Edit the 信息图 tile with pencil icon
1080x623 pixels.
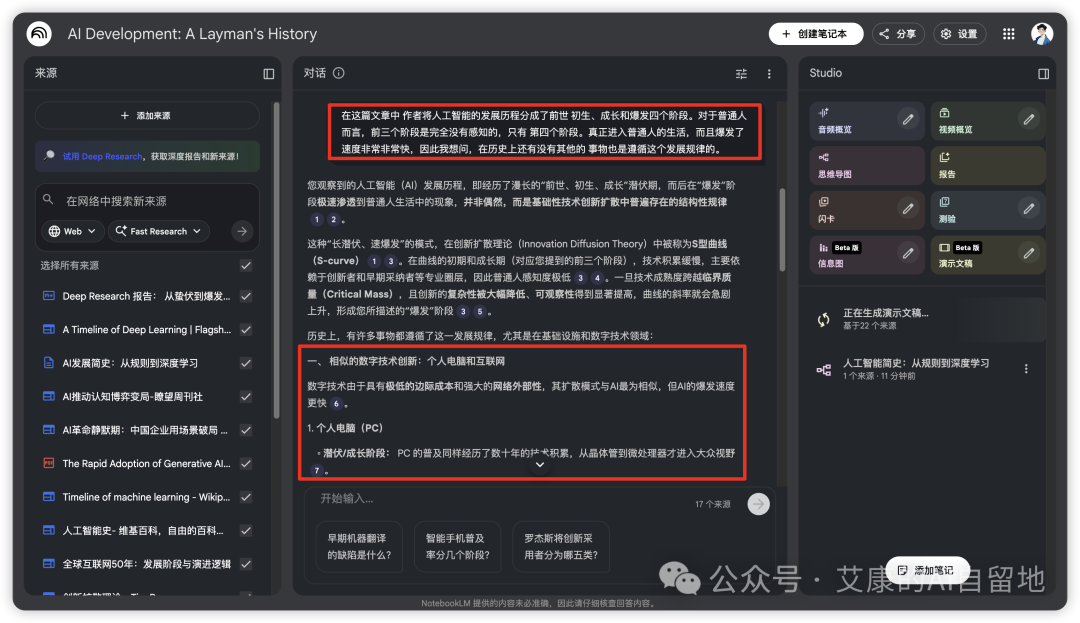point(908,253)
